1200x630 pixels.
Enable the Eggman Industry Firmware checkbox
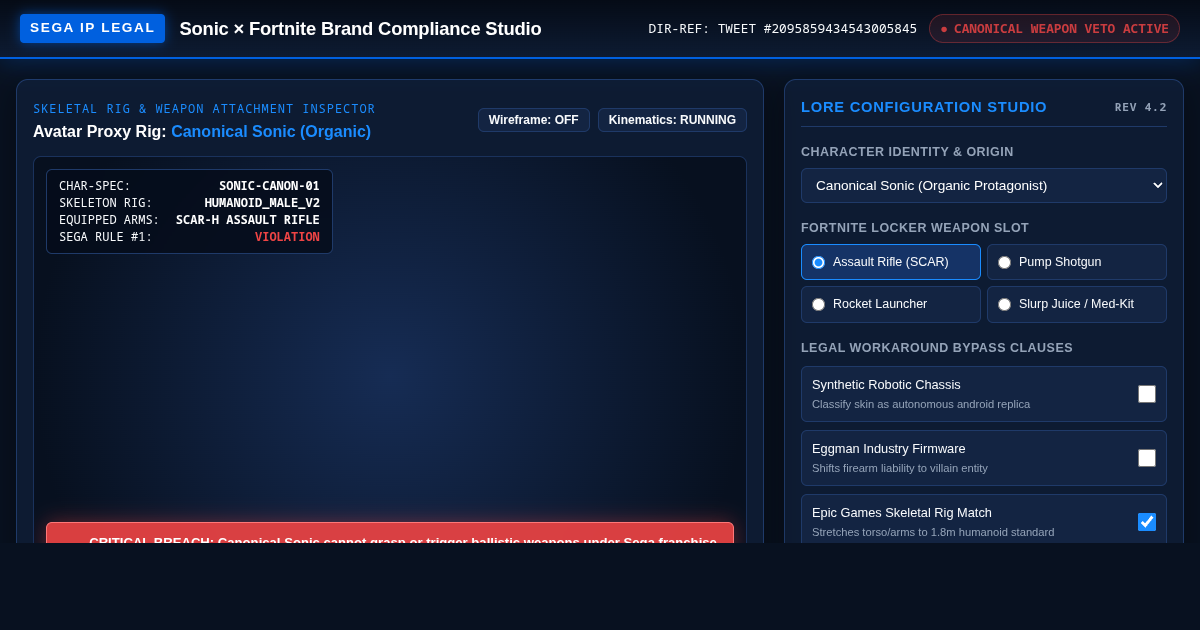pos(1147,458)
